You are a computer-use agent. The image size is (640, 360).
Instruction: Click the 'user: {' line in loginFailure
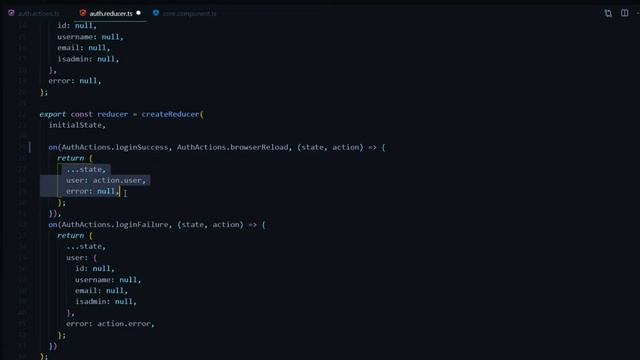(x=81, y=258)
